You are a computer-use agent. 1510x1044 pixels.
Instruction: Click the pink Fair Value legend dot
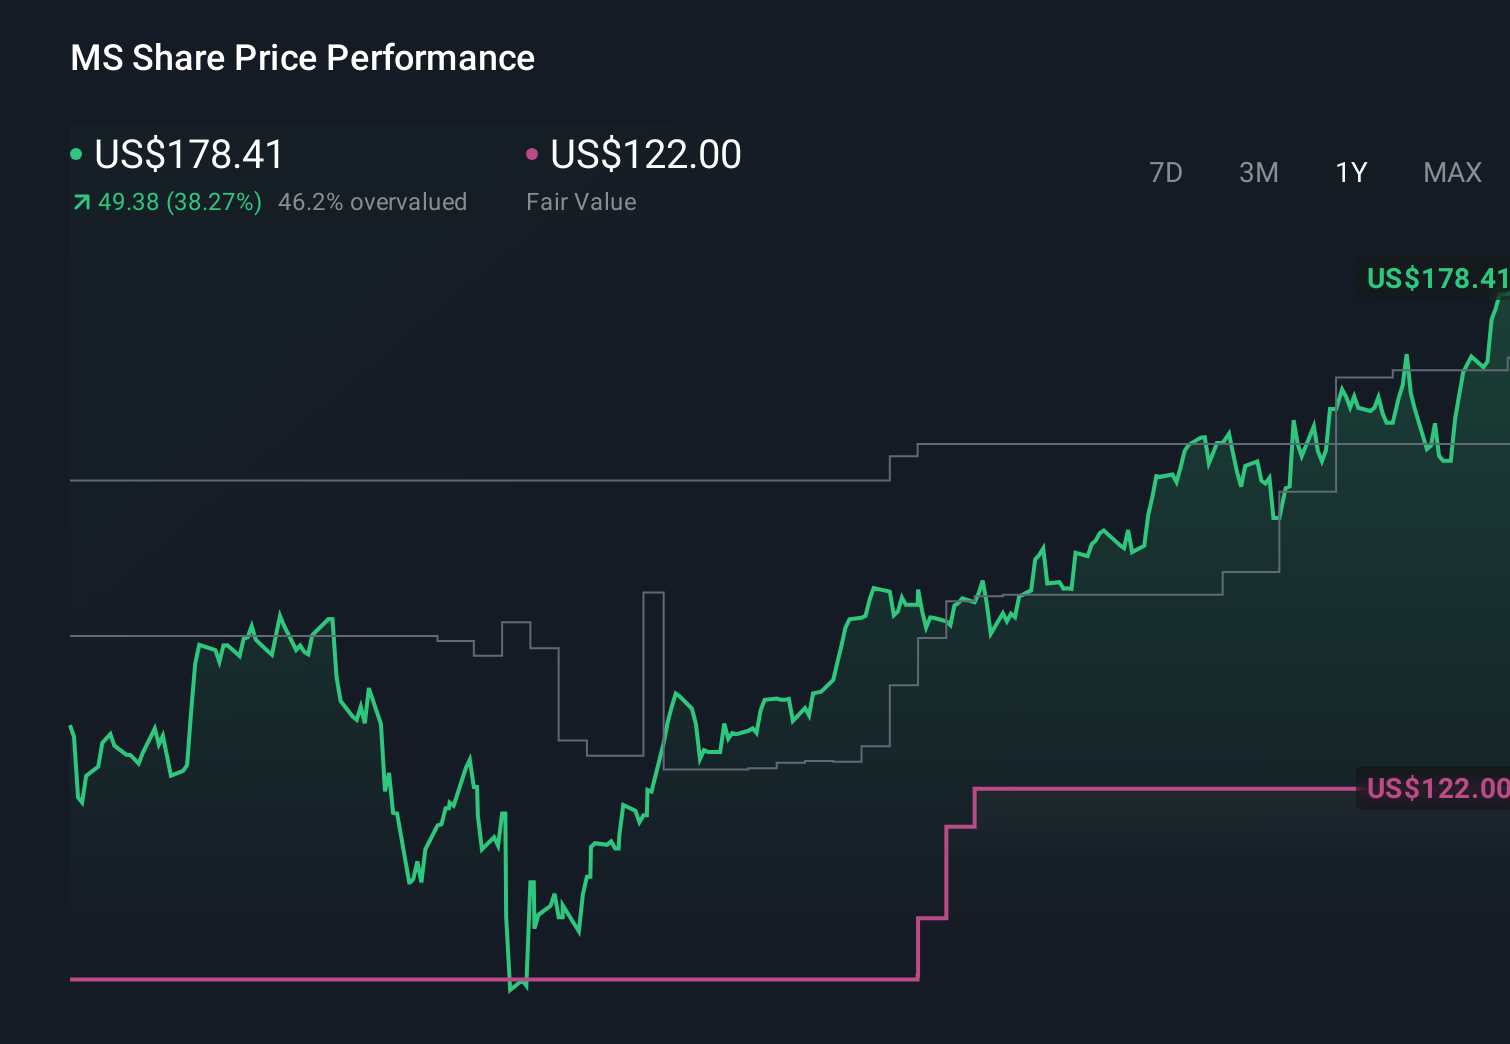pyautogui.click(x=532, y=153)
